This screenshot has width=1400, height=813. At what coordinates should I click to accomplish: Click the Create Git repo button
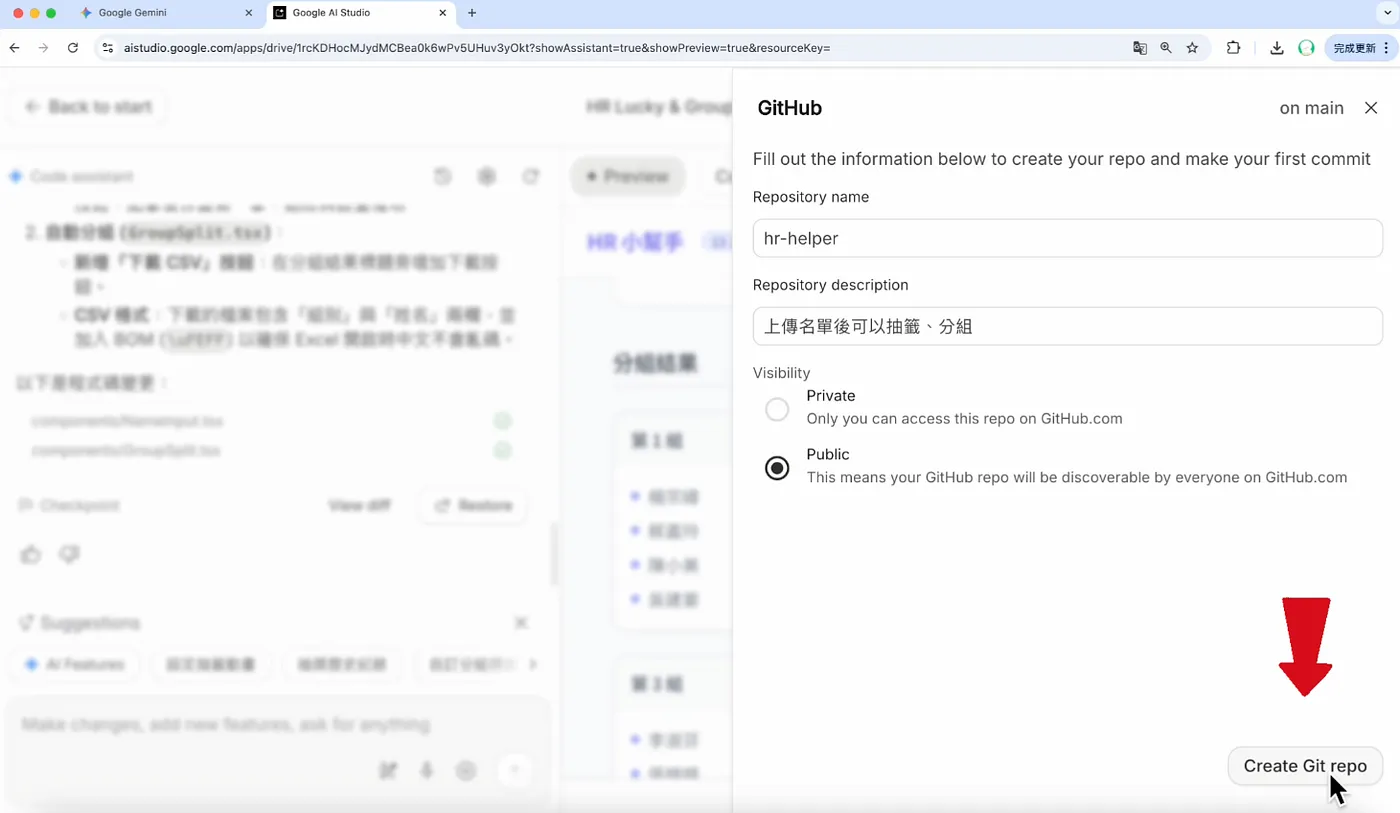[1305, 766]
